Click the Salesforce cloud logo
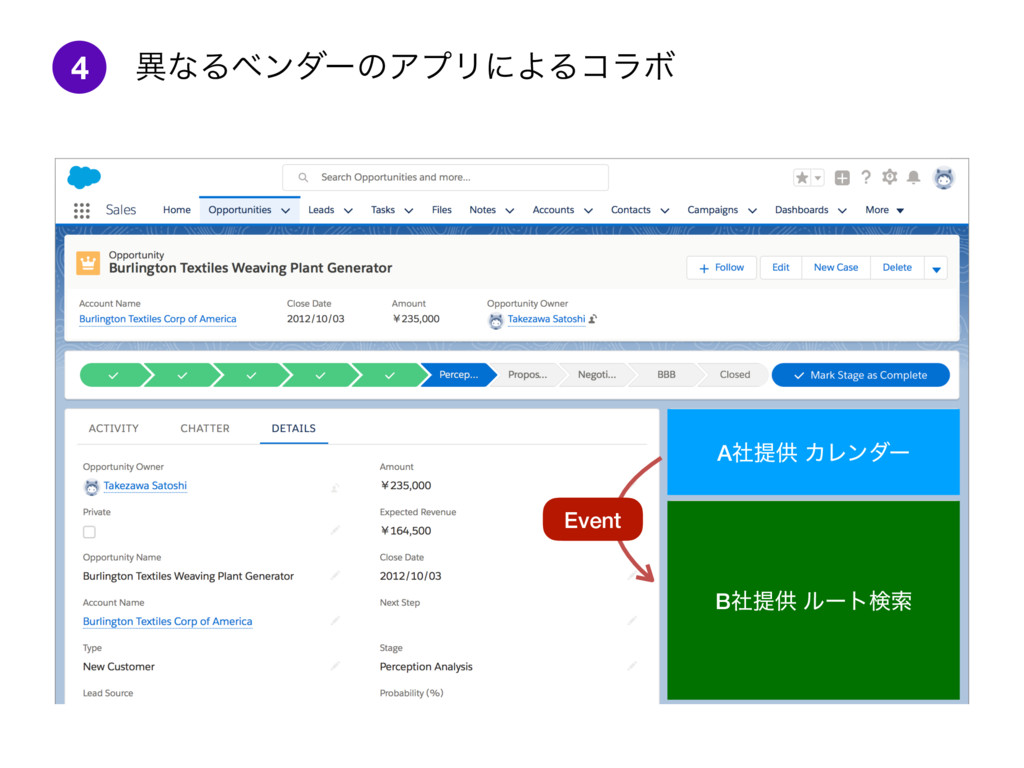The image size is (1024, 768). (x=84, y=177)
